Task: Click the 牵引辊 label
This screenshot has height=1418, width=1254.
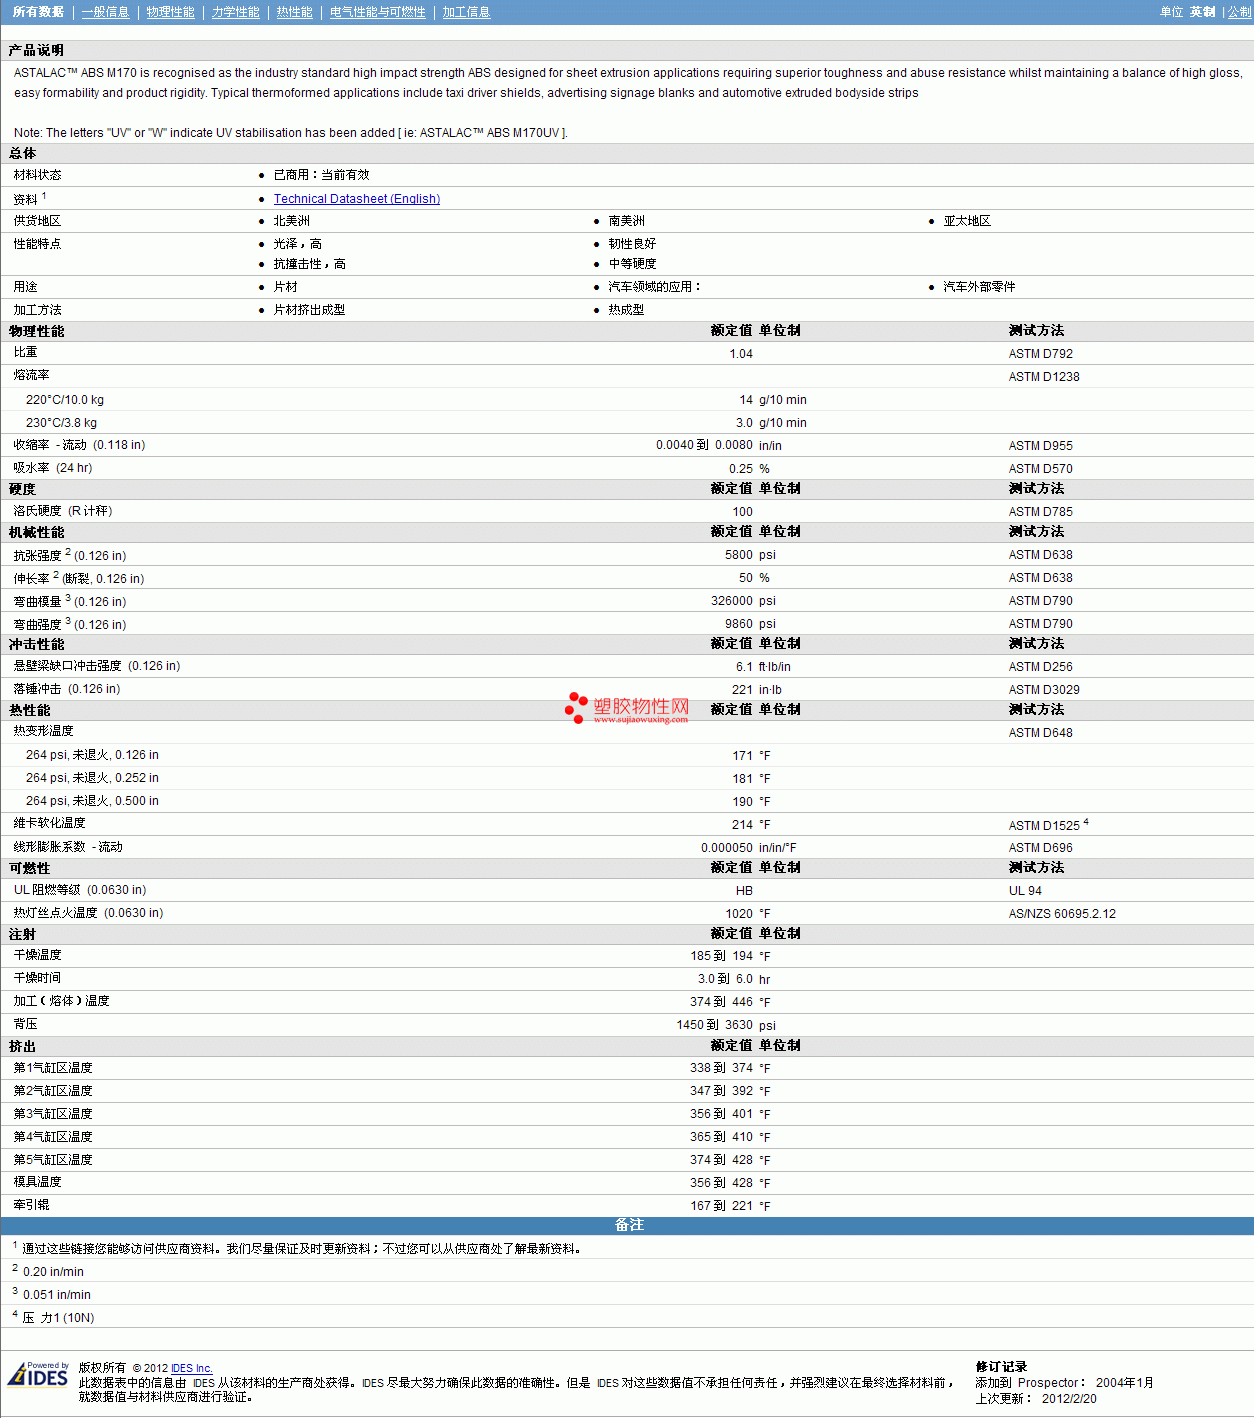Action: click(x=32, y=1205)
